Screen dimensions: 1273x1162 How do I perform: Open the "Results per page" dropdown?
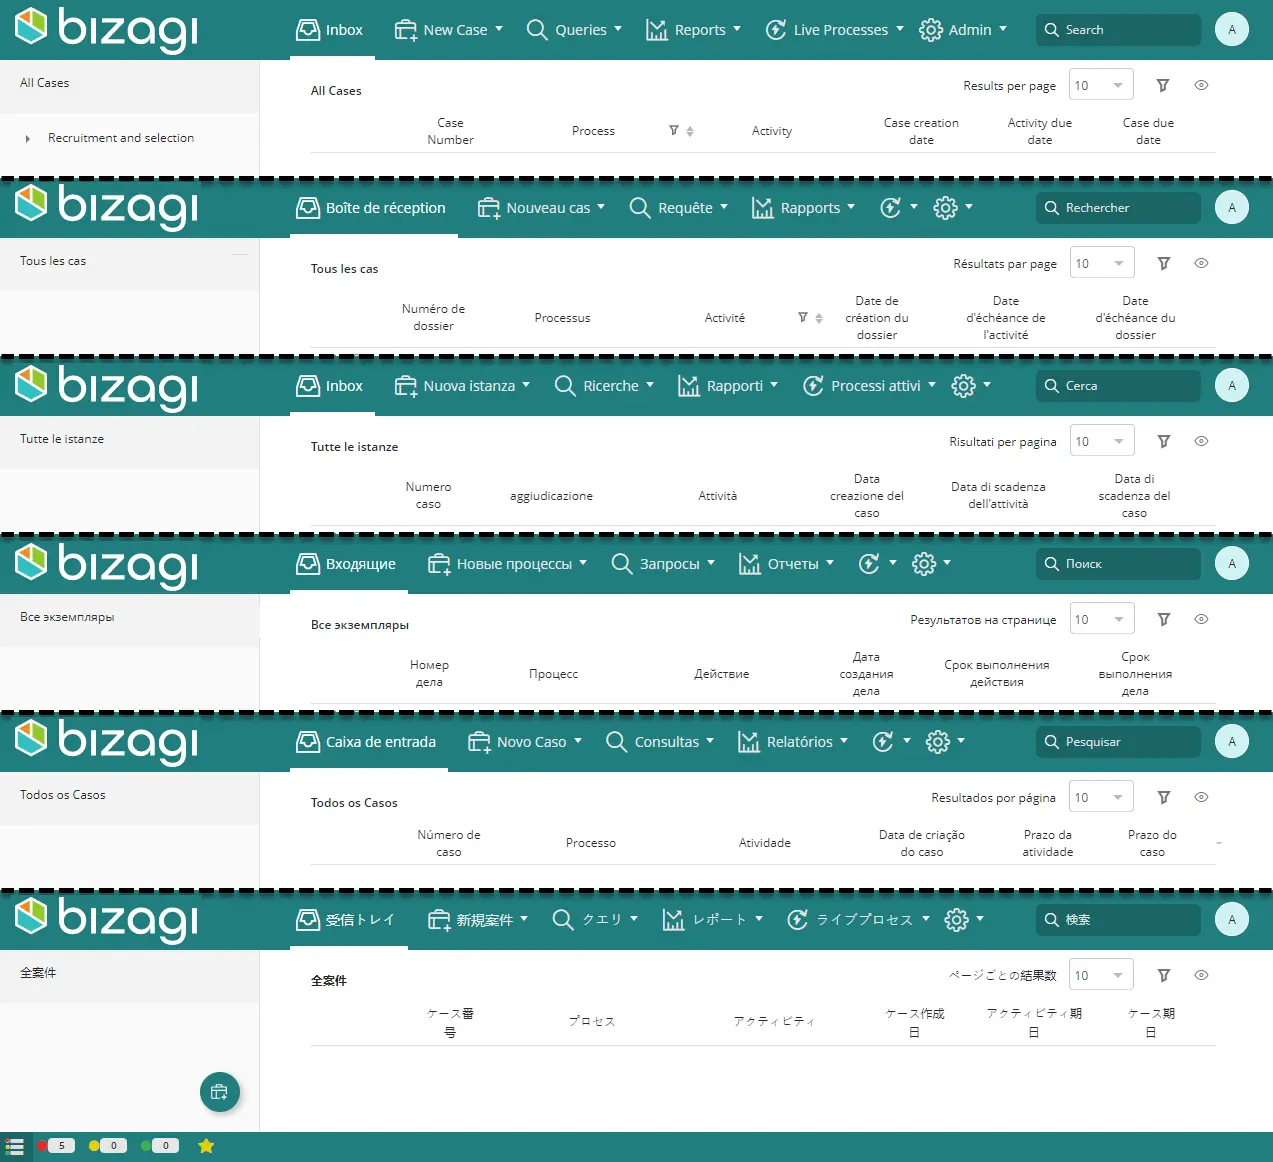(1101, 85)
